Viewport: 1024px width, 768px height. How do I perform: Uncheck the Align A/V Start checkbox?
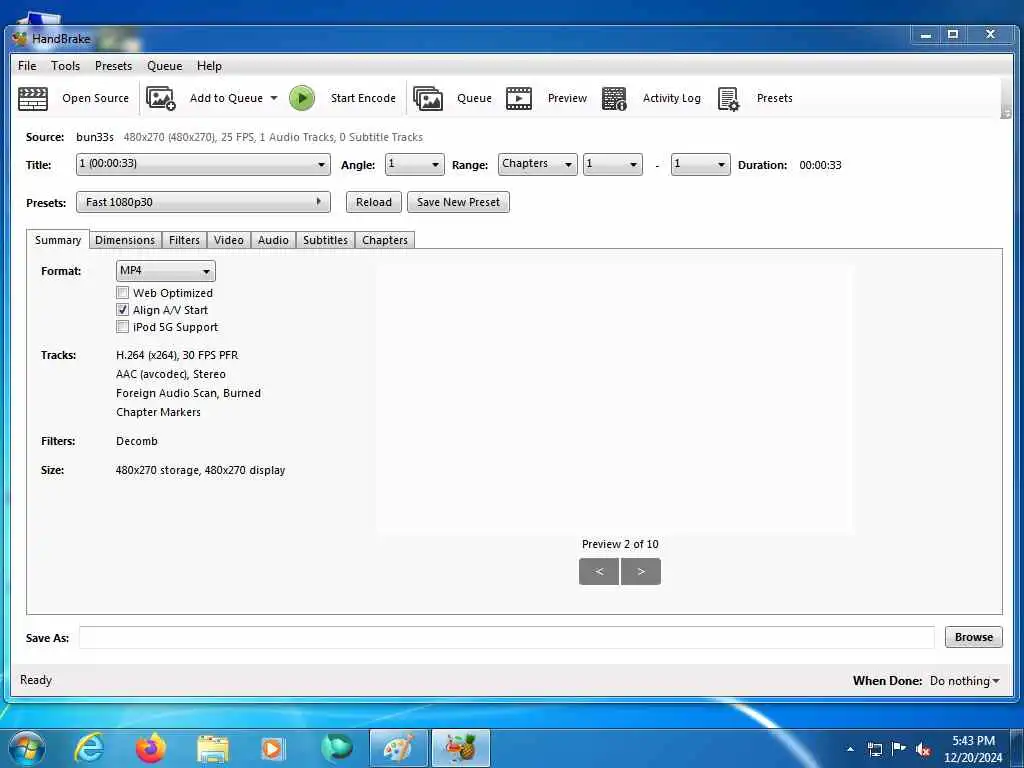point(122,310)
